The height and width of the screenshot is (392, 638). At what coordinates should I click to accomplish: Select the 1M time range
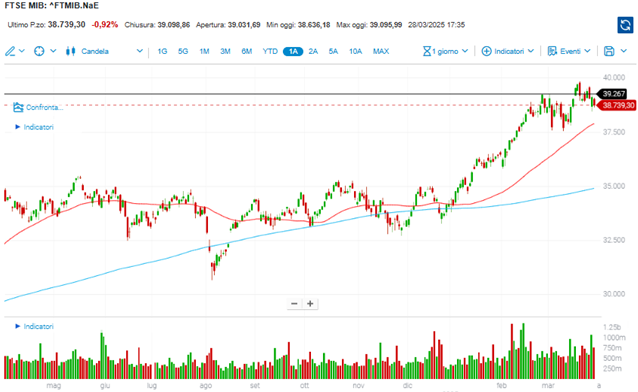click(x=204, y=51)
